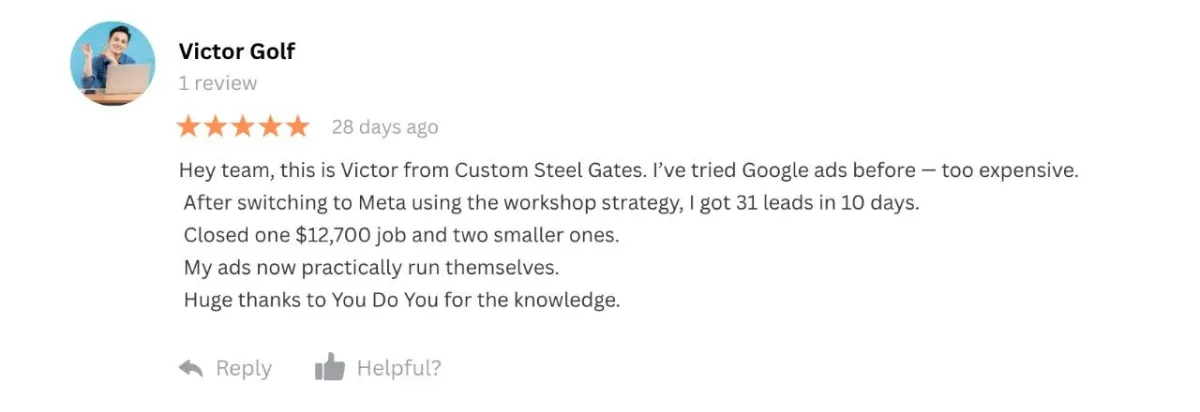Screen dimensions: 1200x412
Task: Click the fifth orange rating star
Action: point(297,127)
